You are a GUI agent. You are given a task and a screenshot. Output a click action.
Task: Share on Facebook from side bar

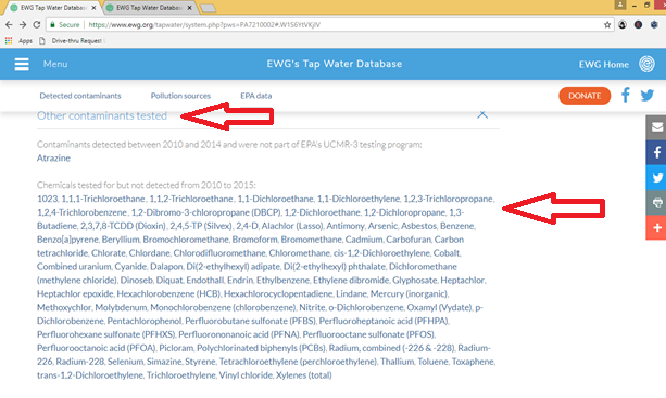pyautogui.click(x=657, y=152)
